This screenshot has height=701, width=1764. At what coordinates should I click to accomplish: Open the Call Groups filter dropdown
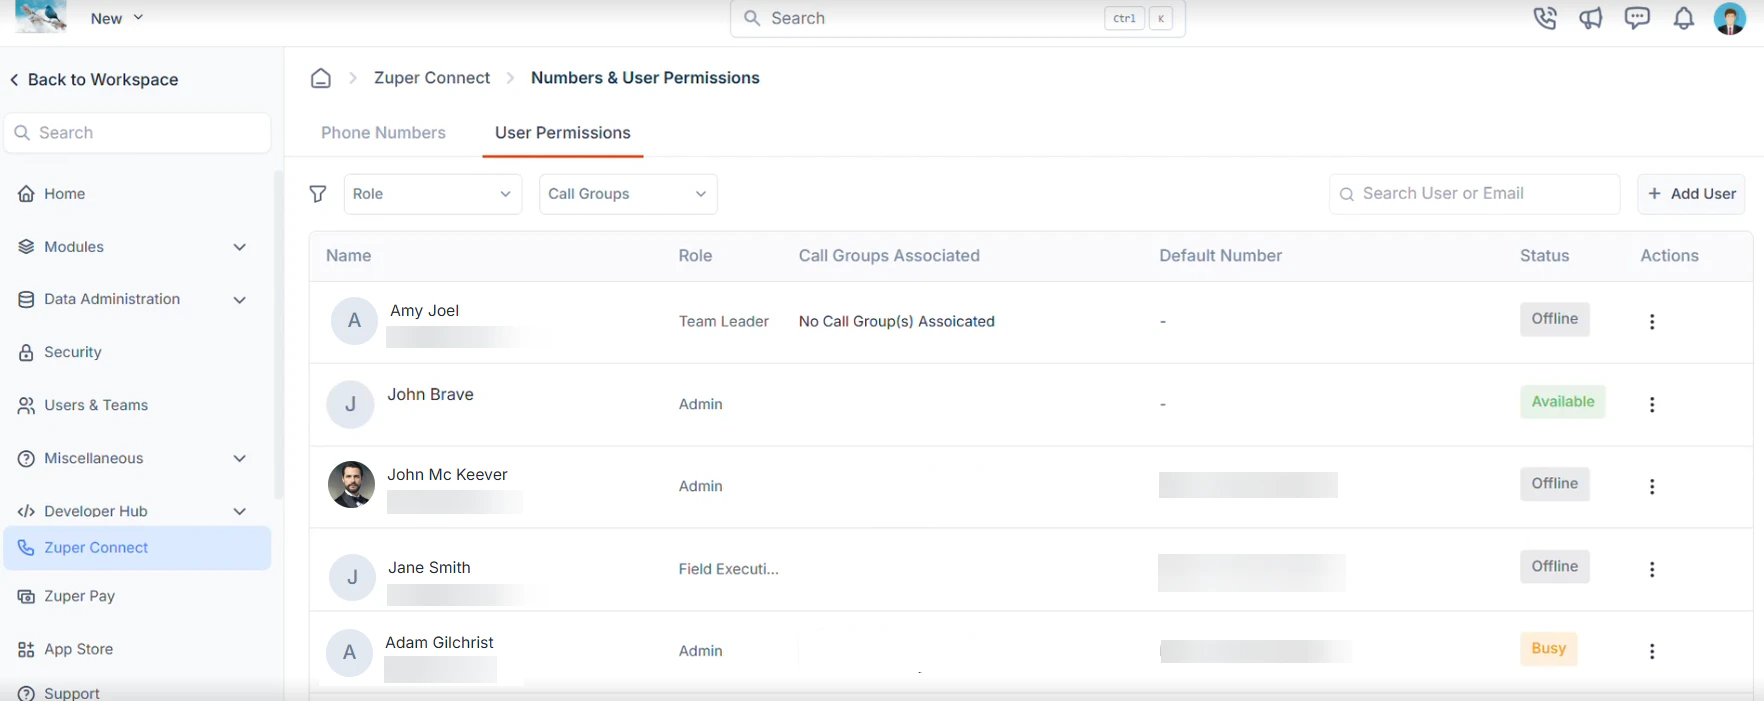point(628,194)
